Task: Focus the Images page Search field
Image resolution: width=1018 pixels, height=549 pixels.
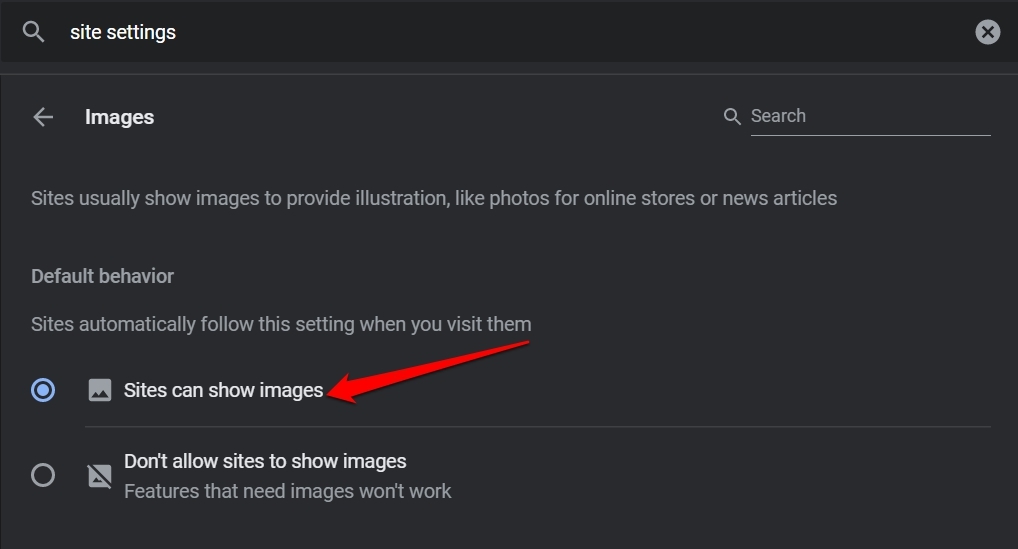Action: tap(871, 116)
